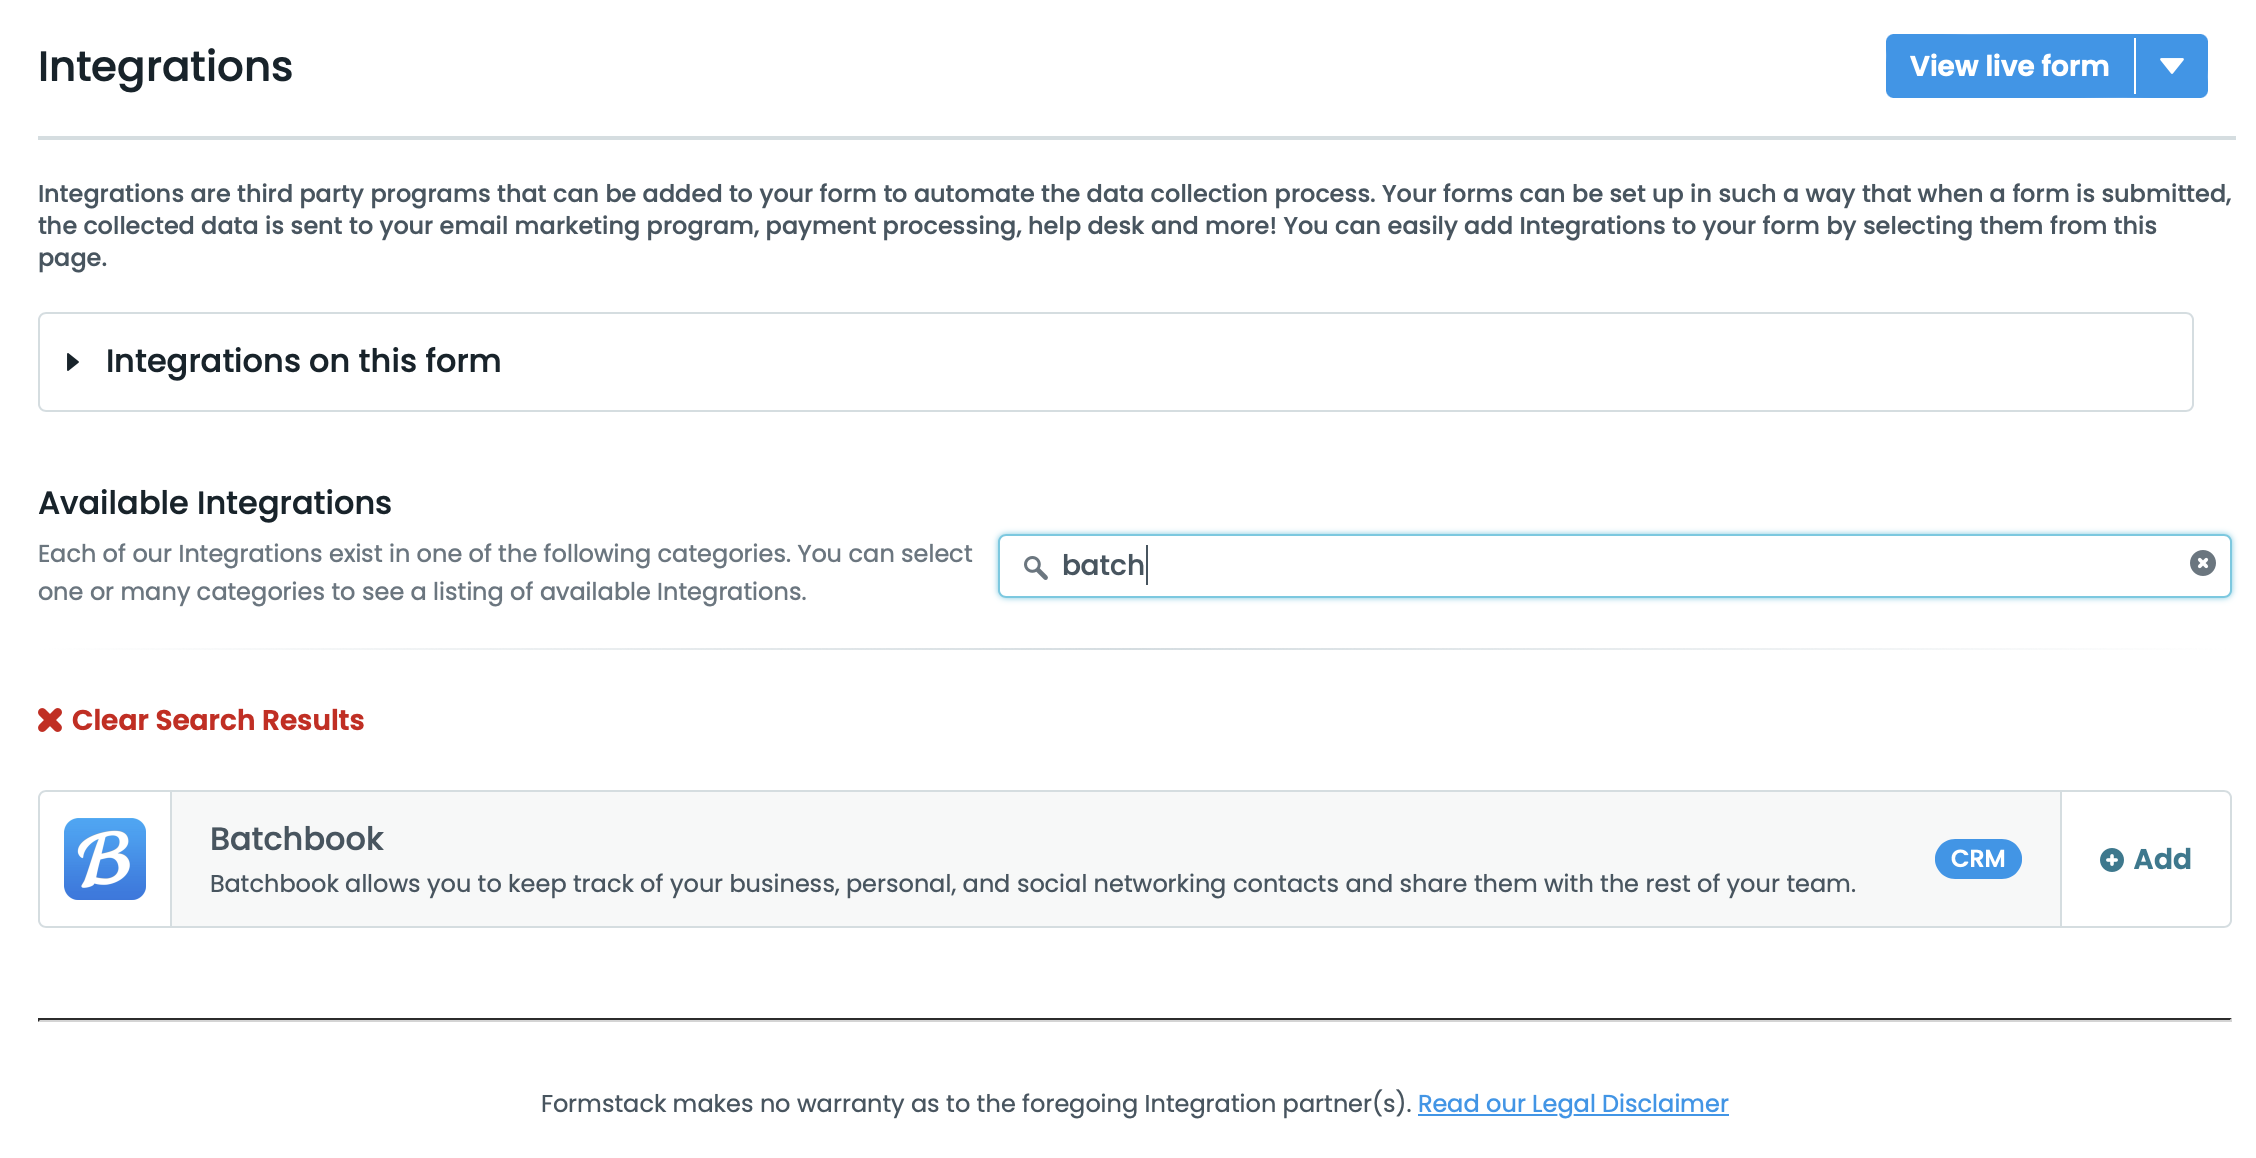
Task: Click the CRM category badge
Action: (x=1977, y=859)
